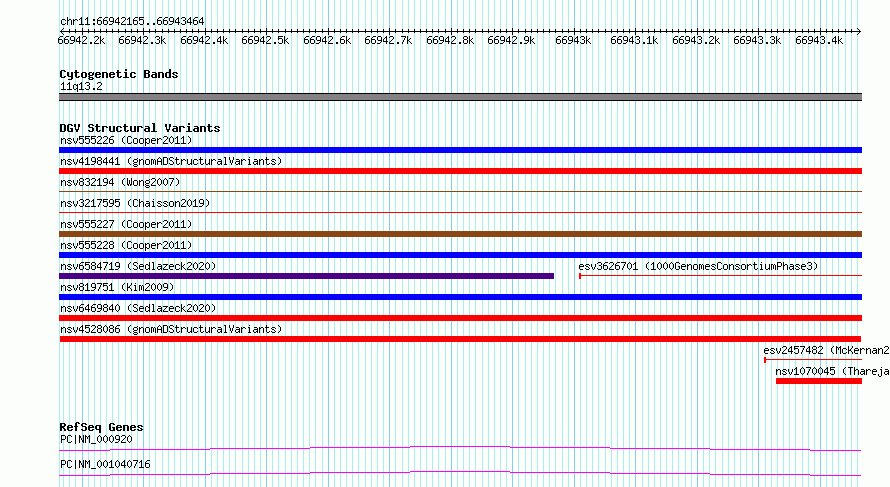Viewport: 890px width, 487px height.
Task: Click the blue nsv555226 (Cooper2011) variant bar
Action: point(460,150)
